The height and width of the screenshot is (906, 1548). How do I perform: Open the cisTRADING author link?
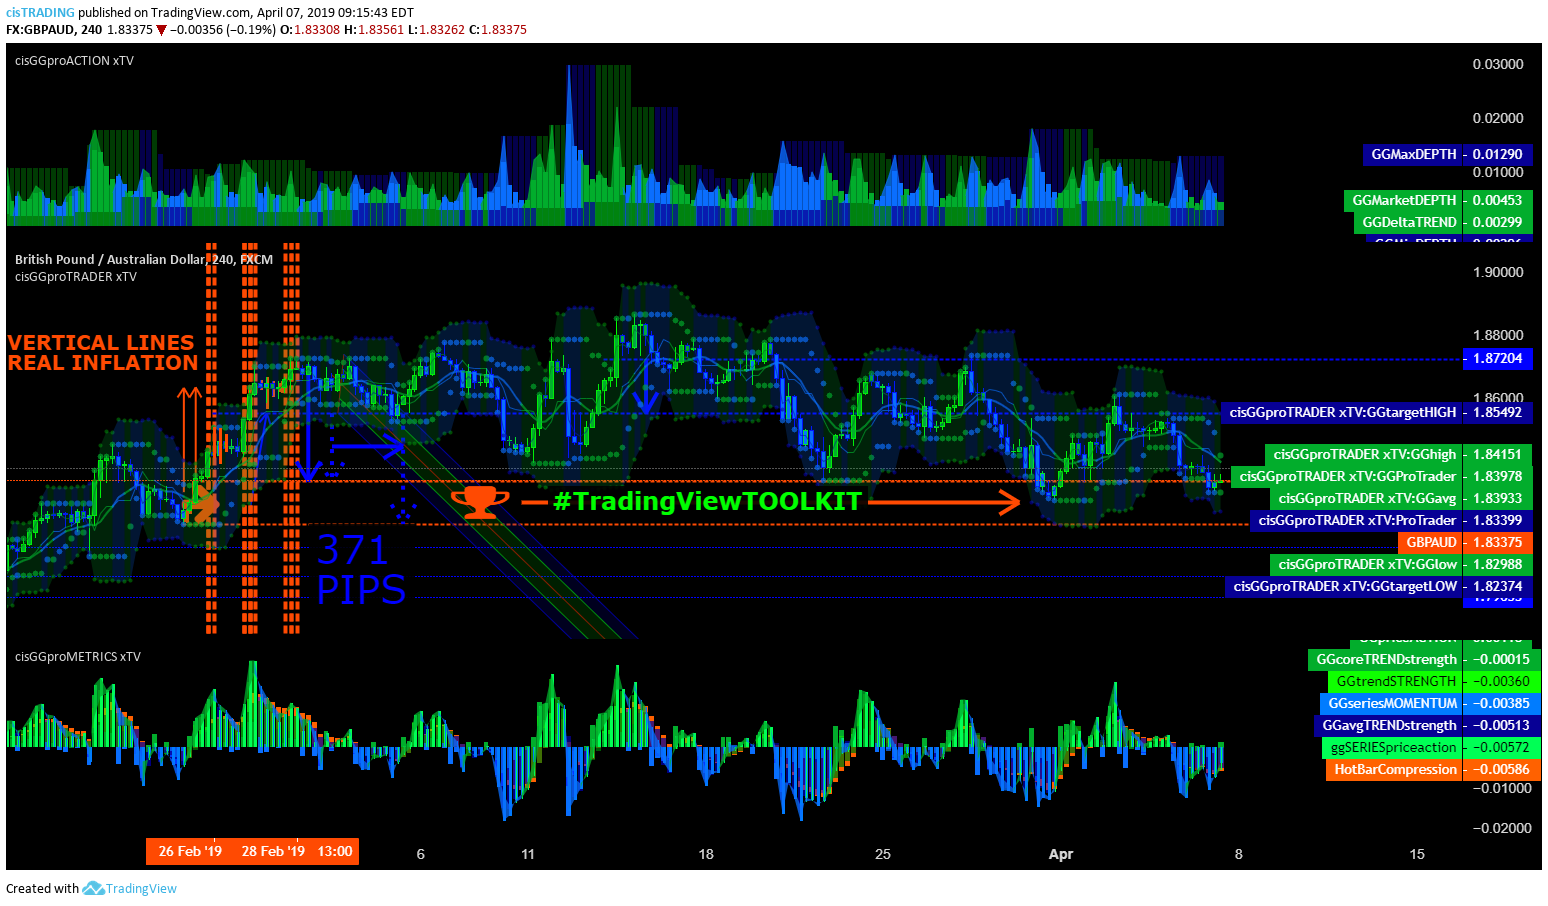pos(40,13)
